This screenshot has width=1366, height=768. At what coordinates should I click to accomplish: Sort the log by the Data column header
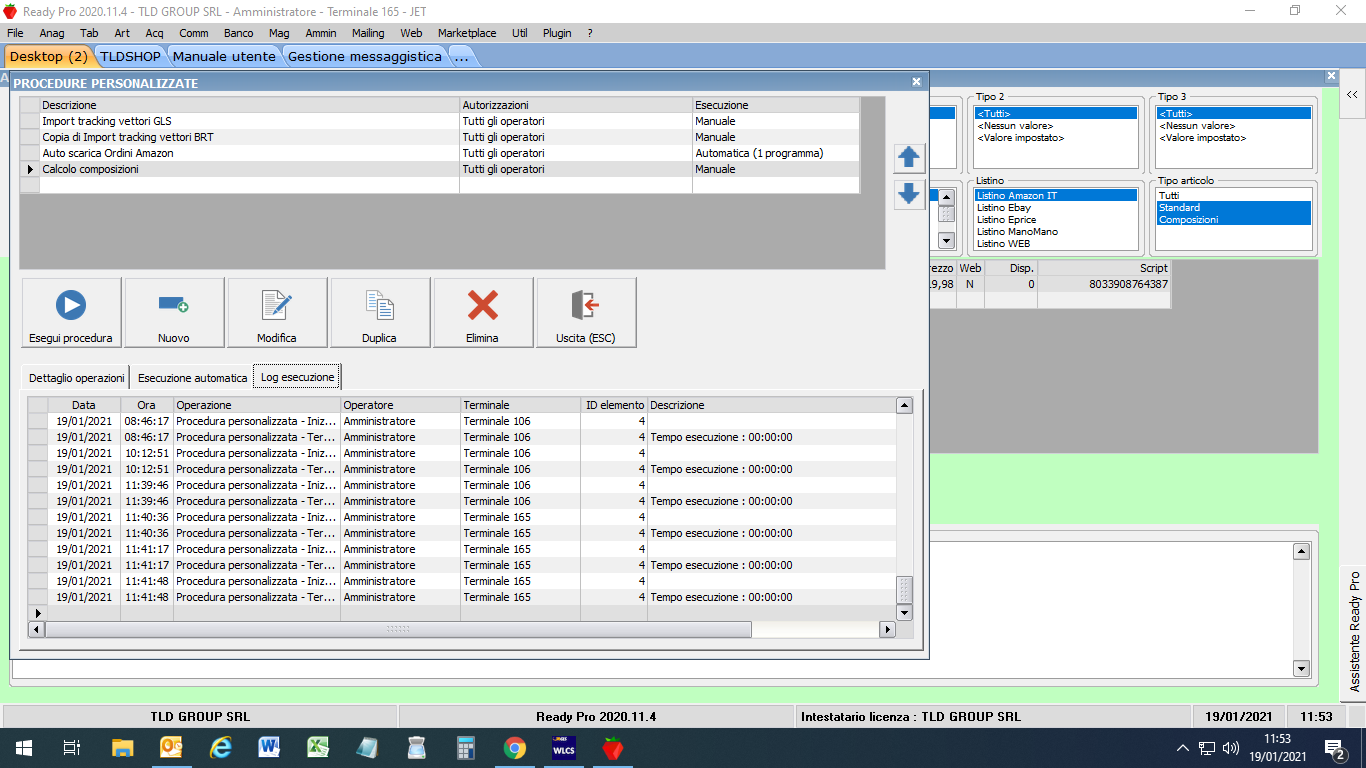coord(84,405)
